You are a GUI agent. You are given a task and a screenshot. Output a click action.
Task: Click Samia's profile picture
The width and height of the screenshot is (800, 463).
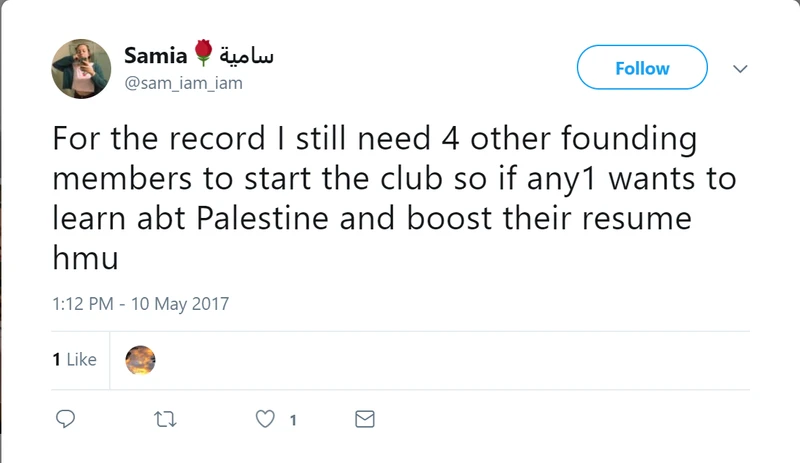82,70
